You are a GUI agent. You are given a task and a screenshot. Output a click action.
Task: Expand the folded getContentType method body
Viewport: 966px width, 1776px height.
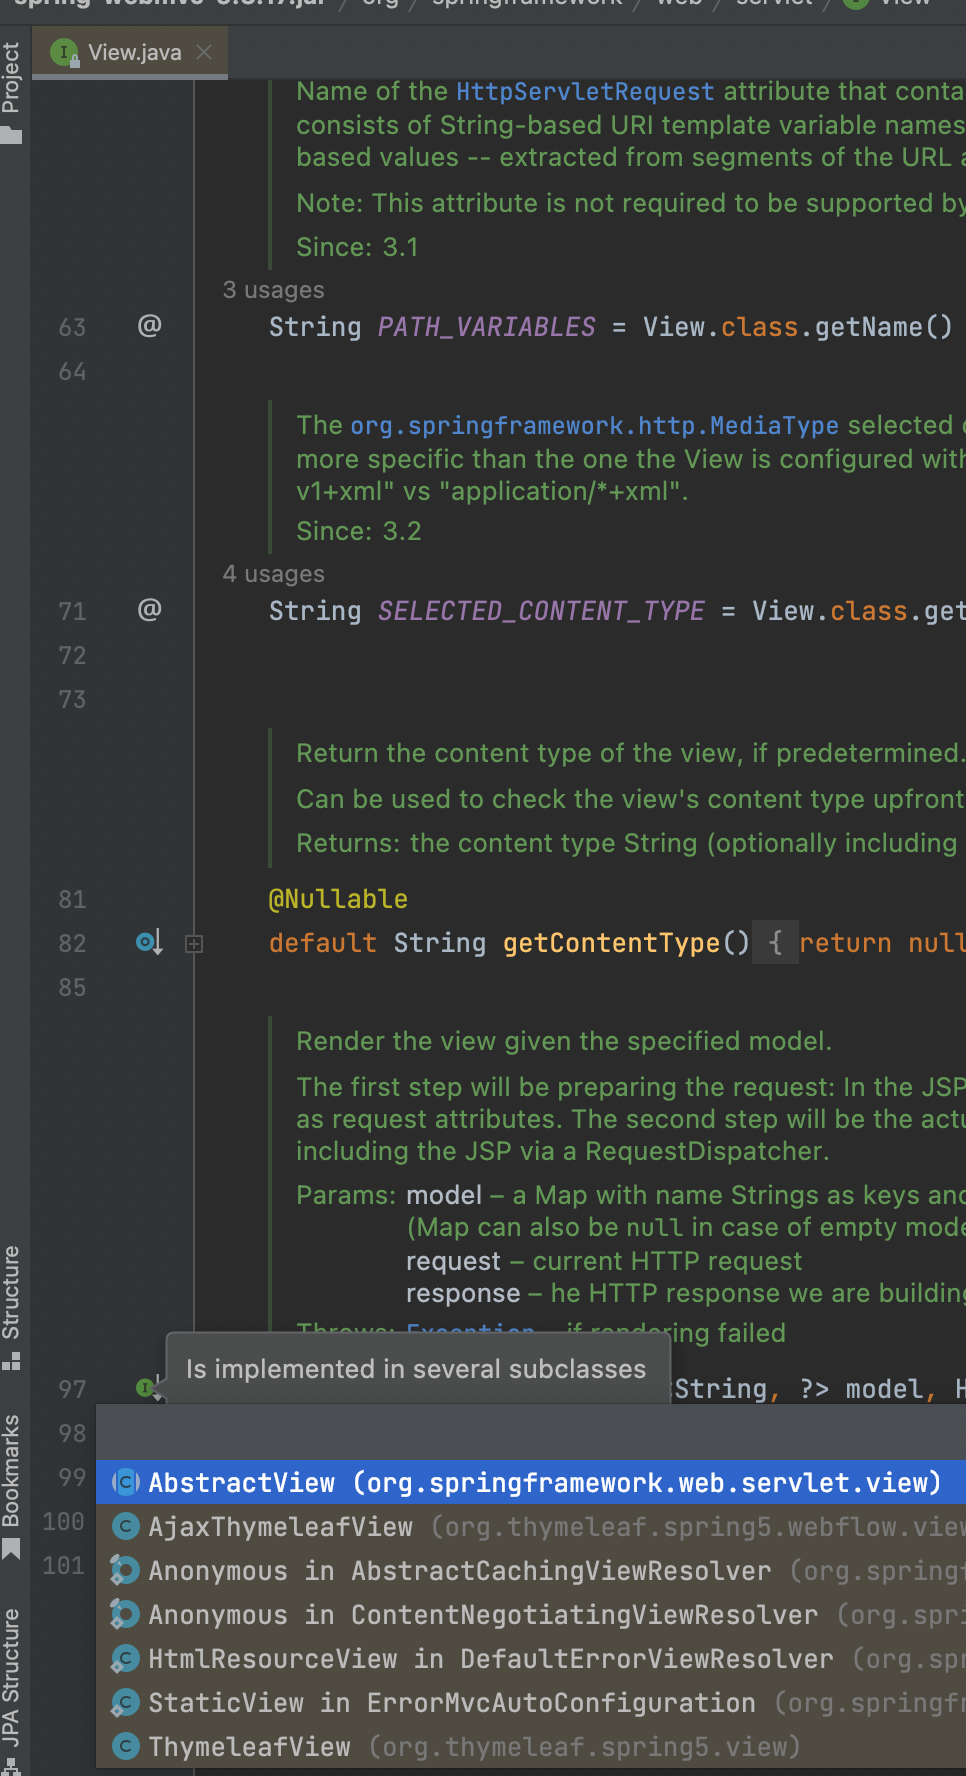pos(194,943)
